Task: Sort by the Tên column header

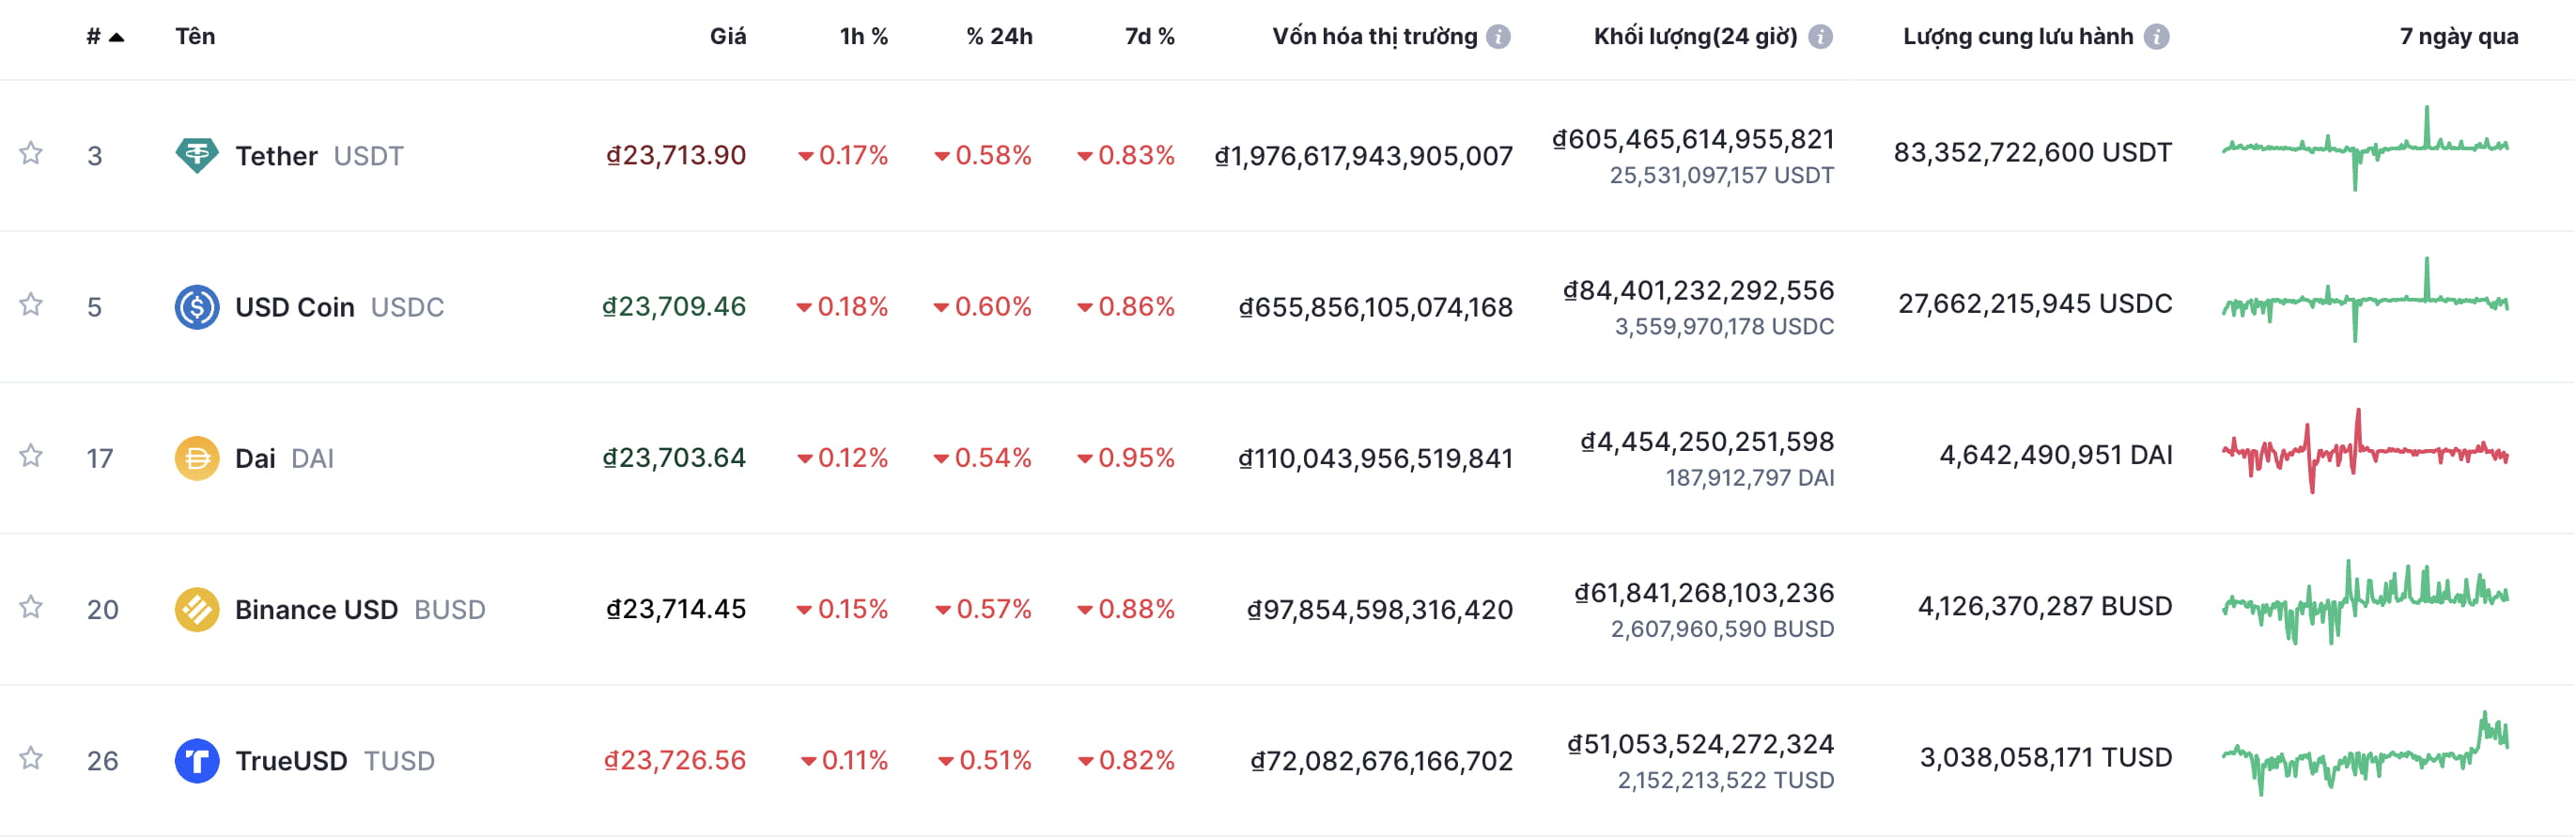Action: (195, 37)
